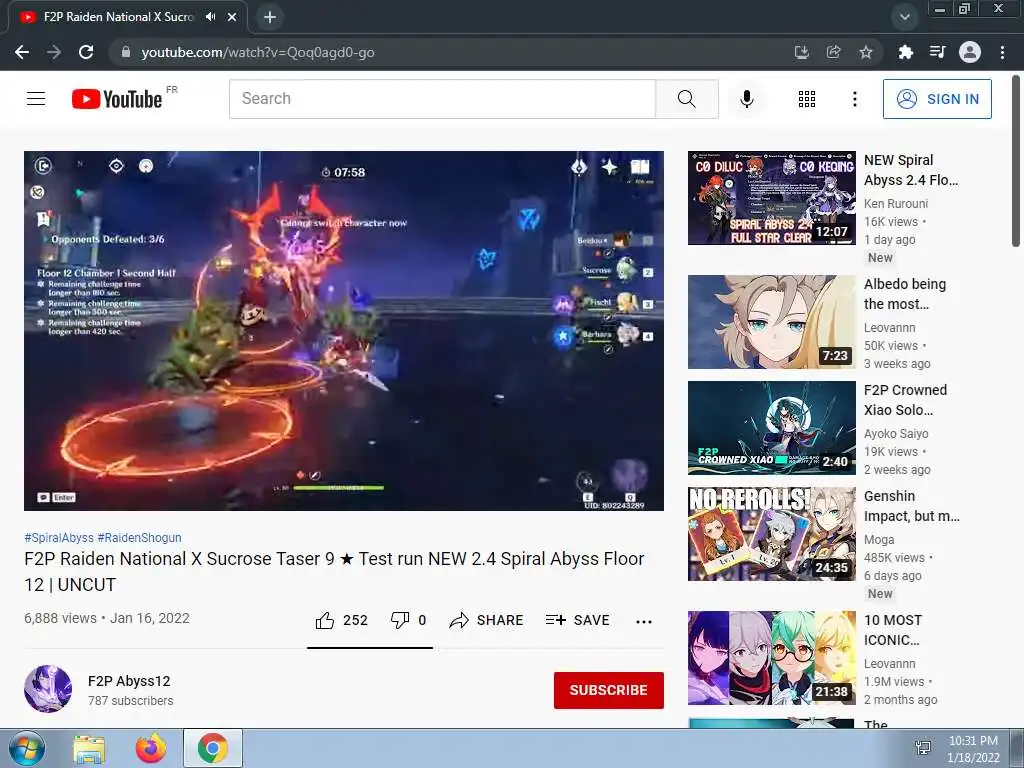1024x768 pixels.
Task: Open a new tab with plus button
Action: (x=270, y=17)
